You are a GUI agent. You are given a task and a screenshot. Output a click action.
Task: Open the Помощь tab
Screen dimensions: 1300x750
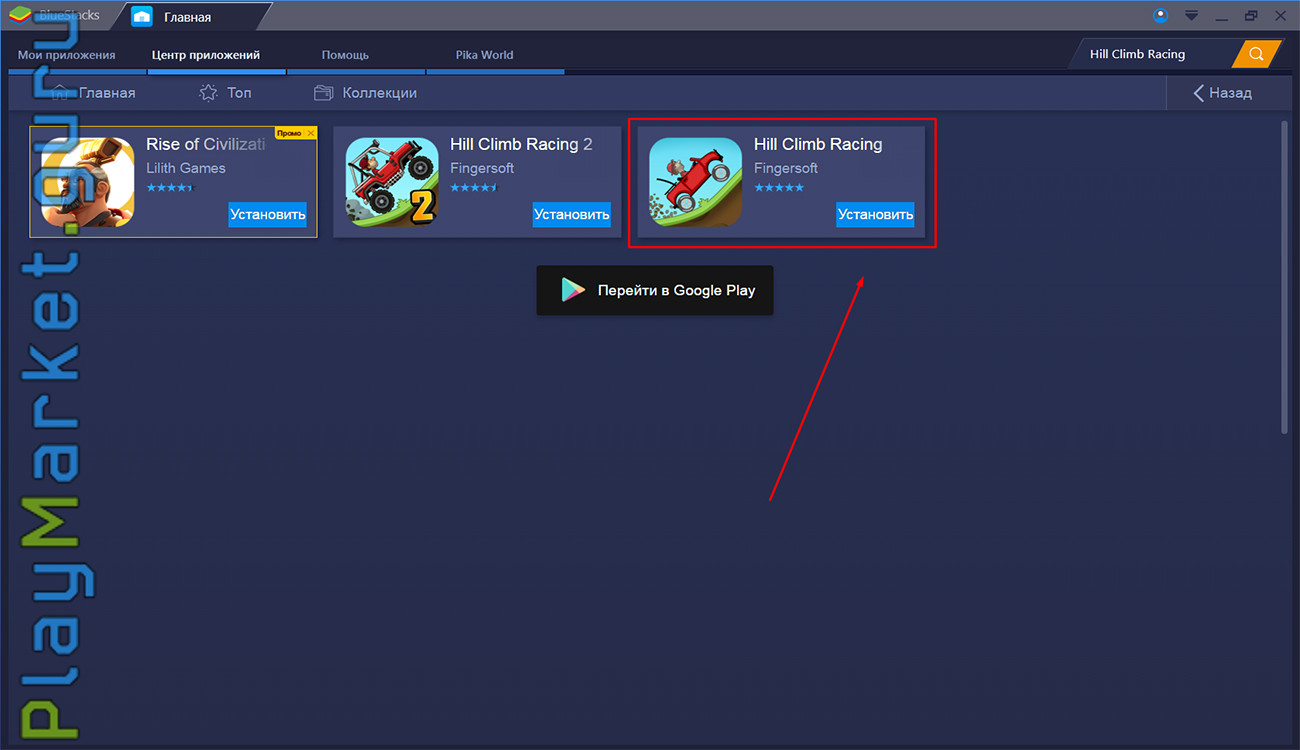pos(345,55)
